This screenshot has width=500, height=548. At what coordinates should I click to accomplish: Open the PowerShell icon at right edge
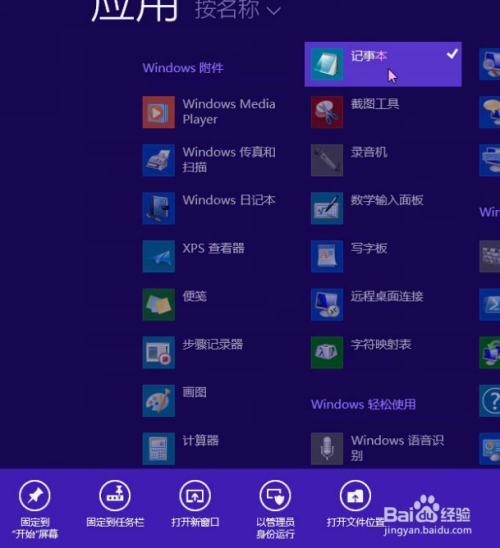click(x=490, y=304)
